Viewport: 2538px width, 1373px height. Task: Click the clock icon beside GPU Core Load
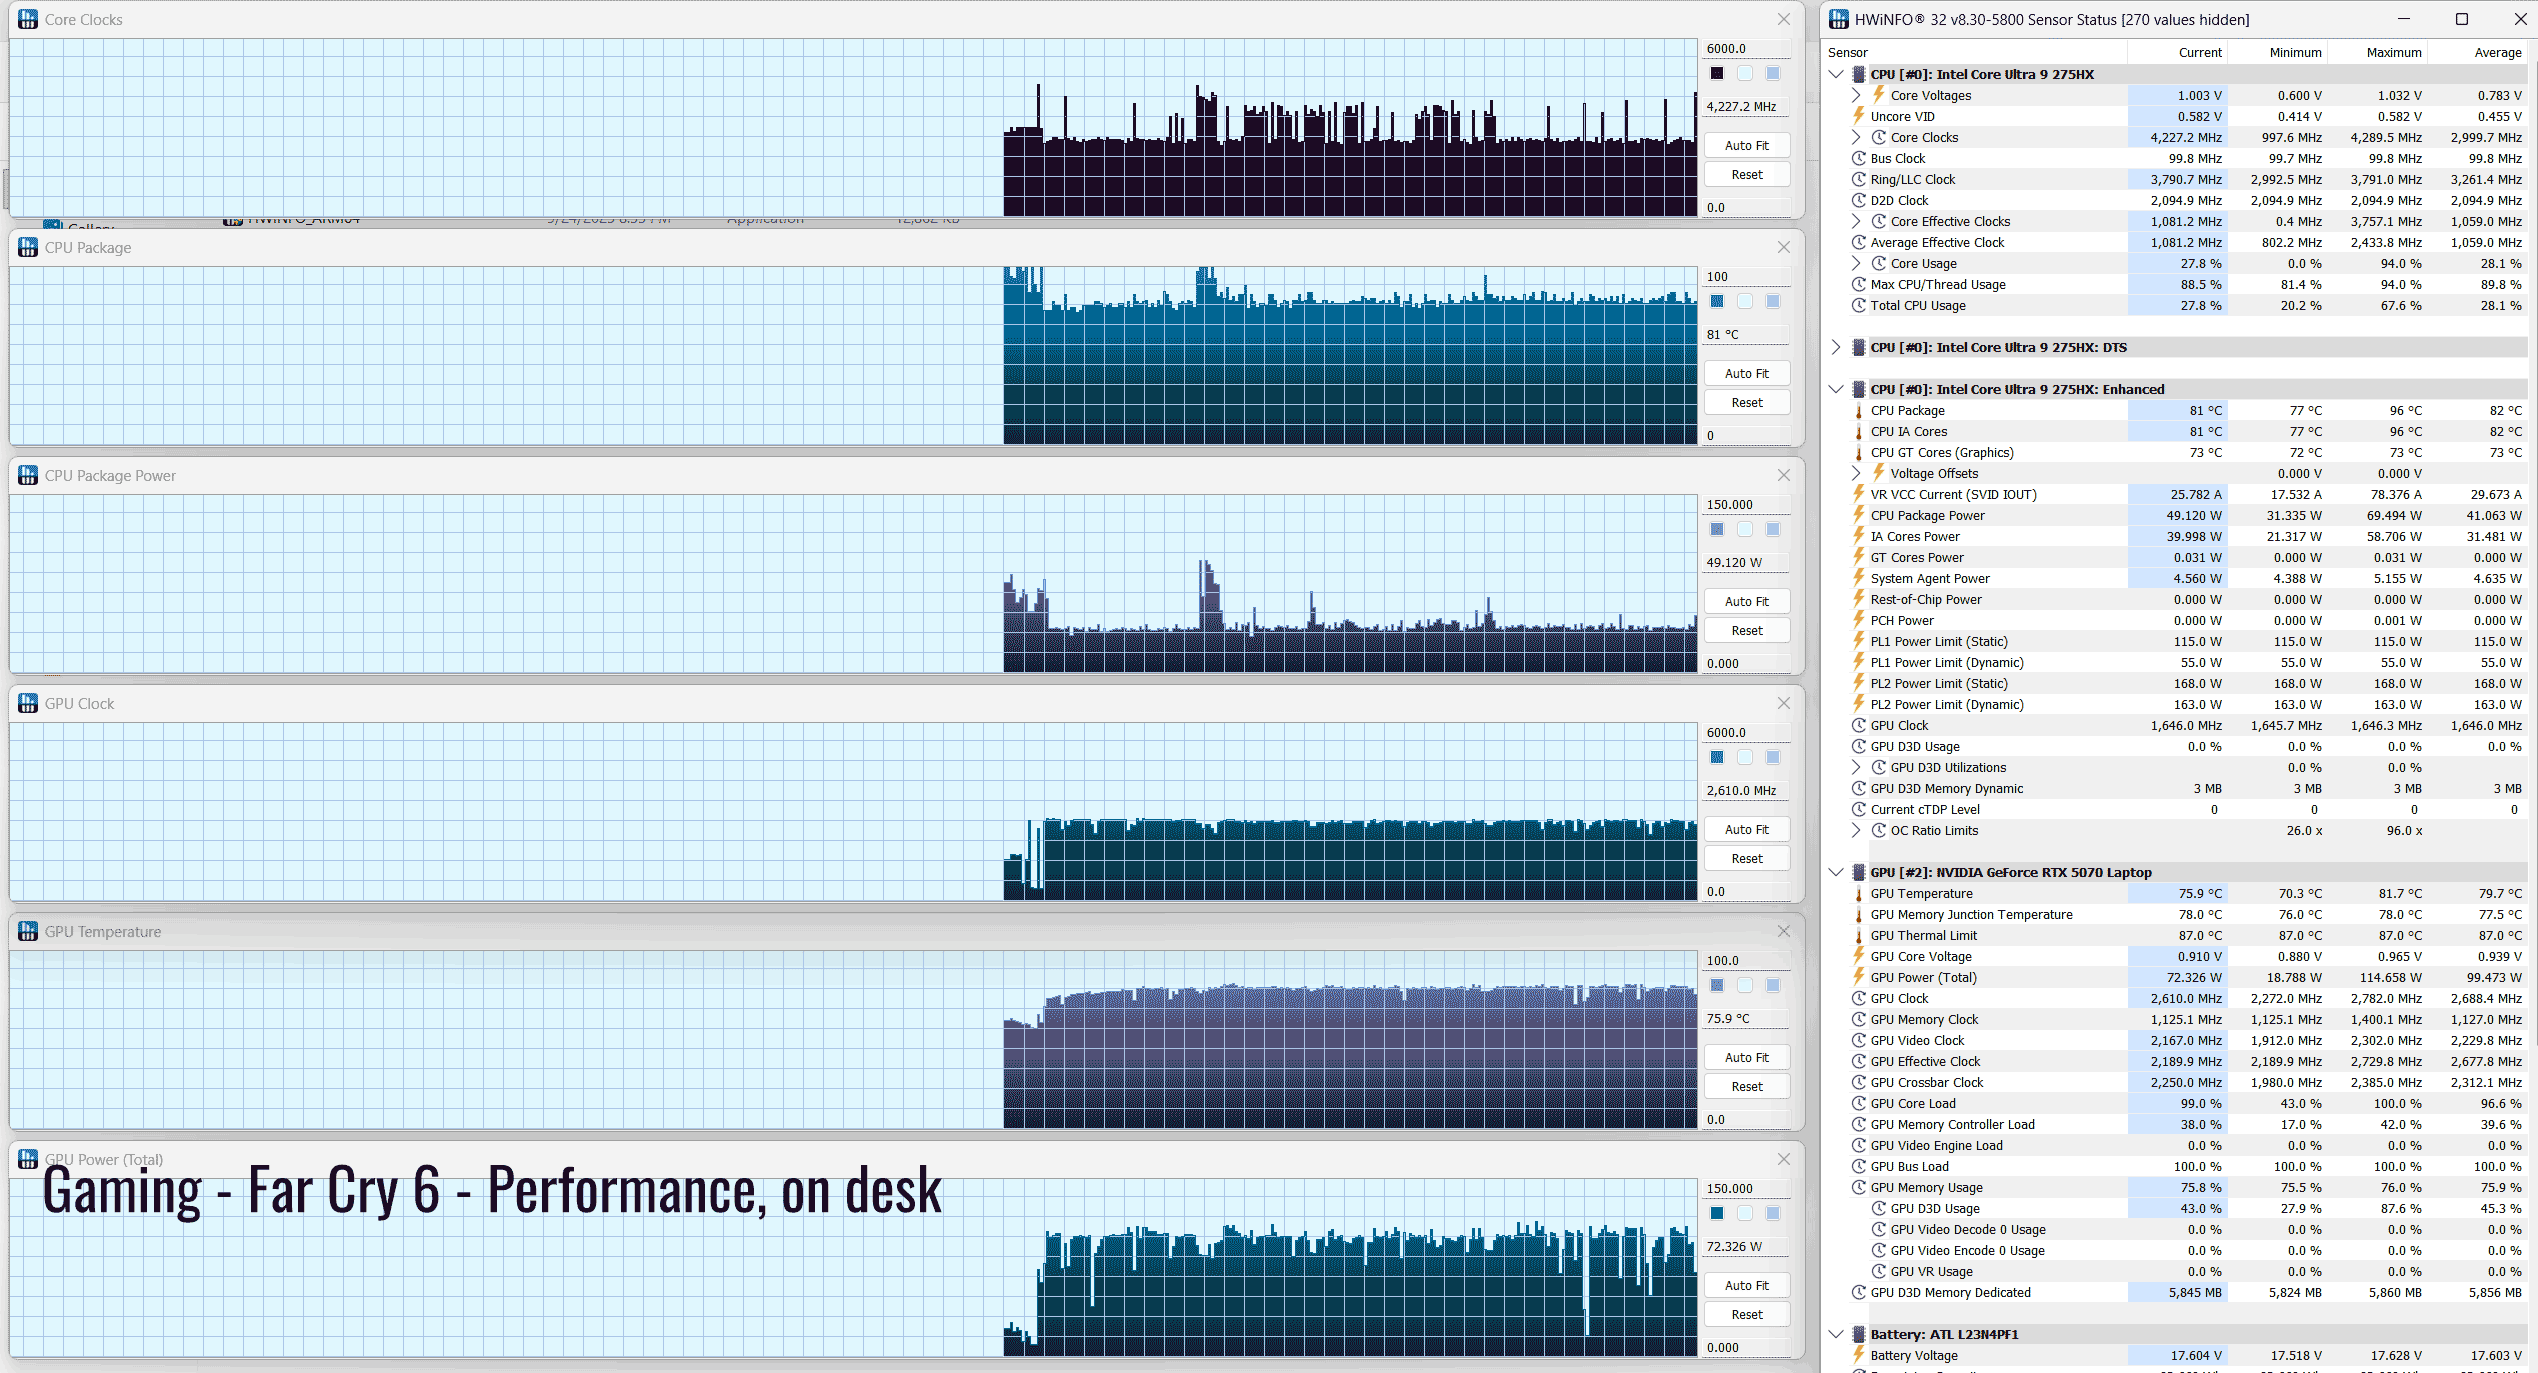coord(1859,1104)
